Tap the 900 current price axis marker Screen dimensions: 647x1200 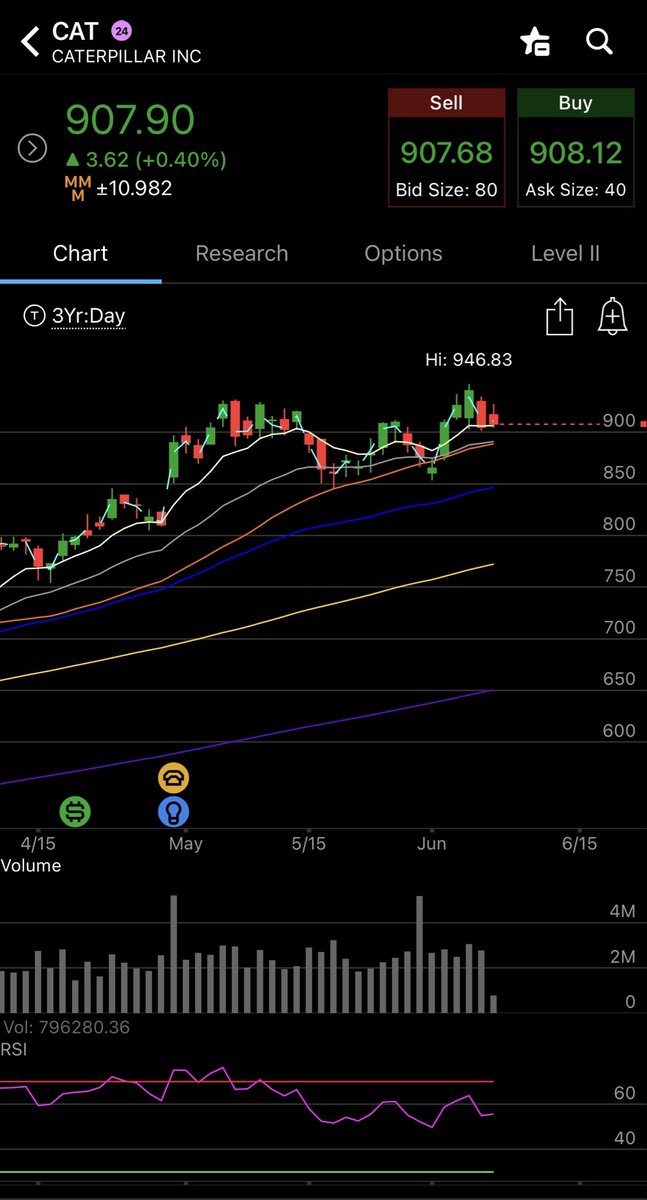point(620,421)
